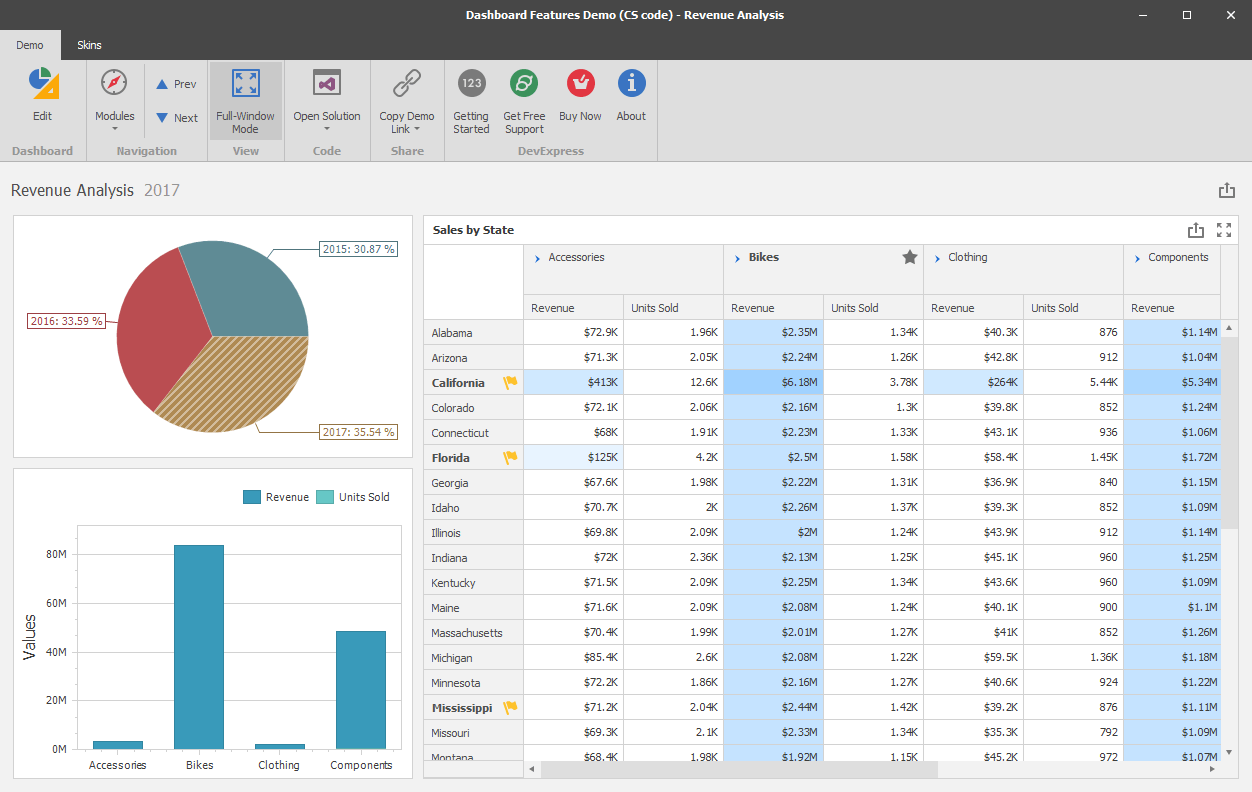Expand the Clothing column group
The image size is (1252, 792).
click(x=938, y=258)
